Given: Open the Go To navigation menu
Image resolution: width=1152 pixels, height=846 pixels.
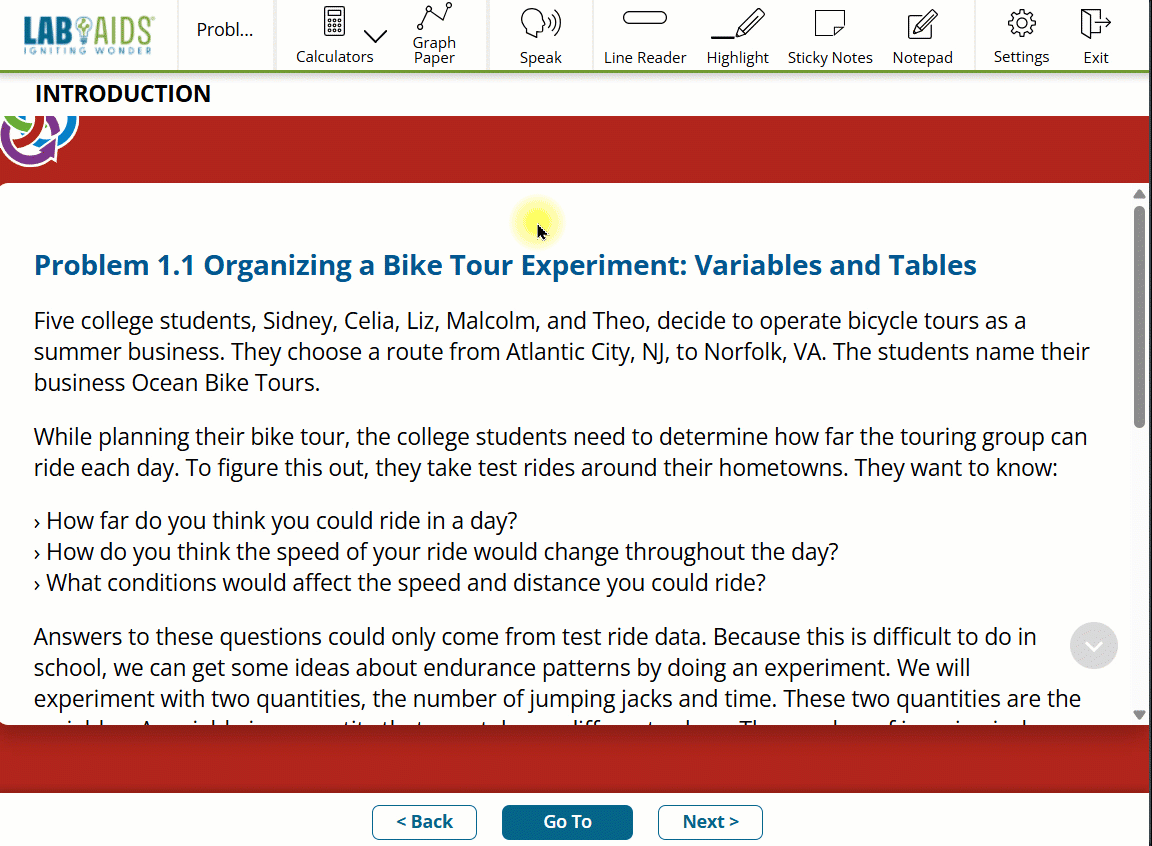Looking at the screenshot, I should pos(567,822).
